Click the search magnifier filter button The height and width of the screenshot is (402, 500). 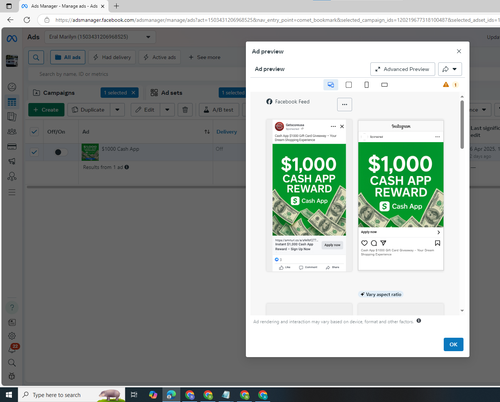[36, 57]
